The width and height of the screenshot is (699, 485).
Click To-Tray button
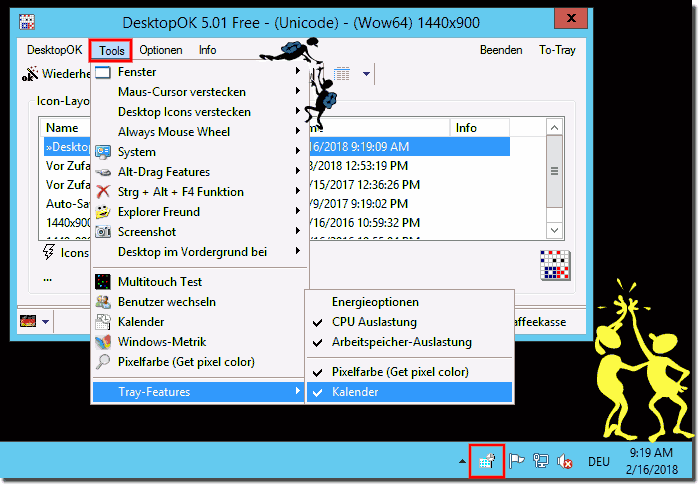pos(557,50)
